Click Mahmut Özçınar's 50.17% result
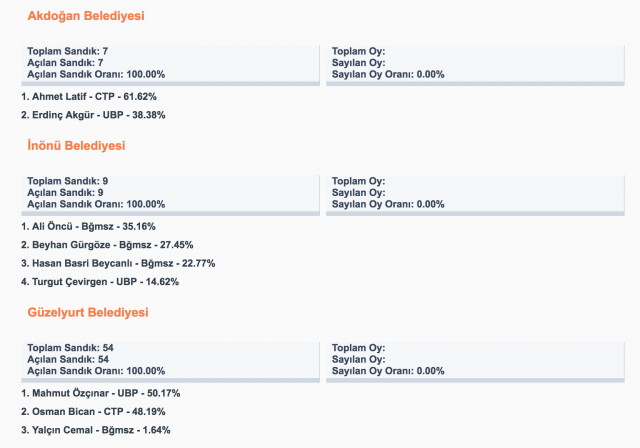 click(100, 393)
